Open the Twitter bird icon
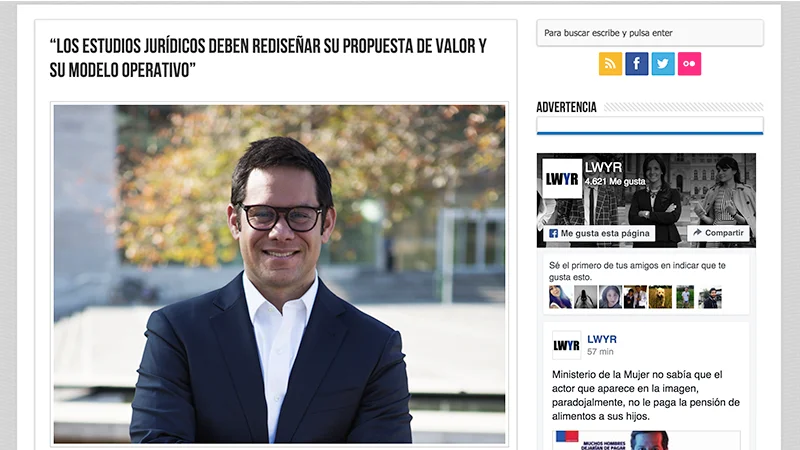 (x=663, y=64)
